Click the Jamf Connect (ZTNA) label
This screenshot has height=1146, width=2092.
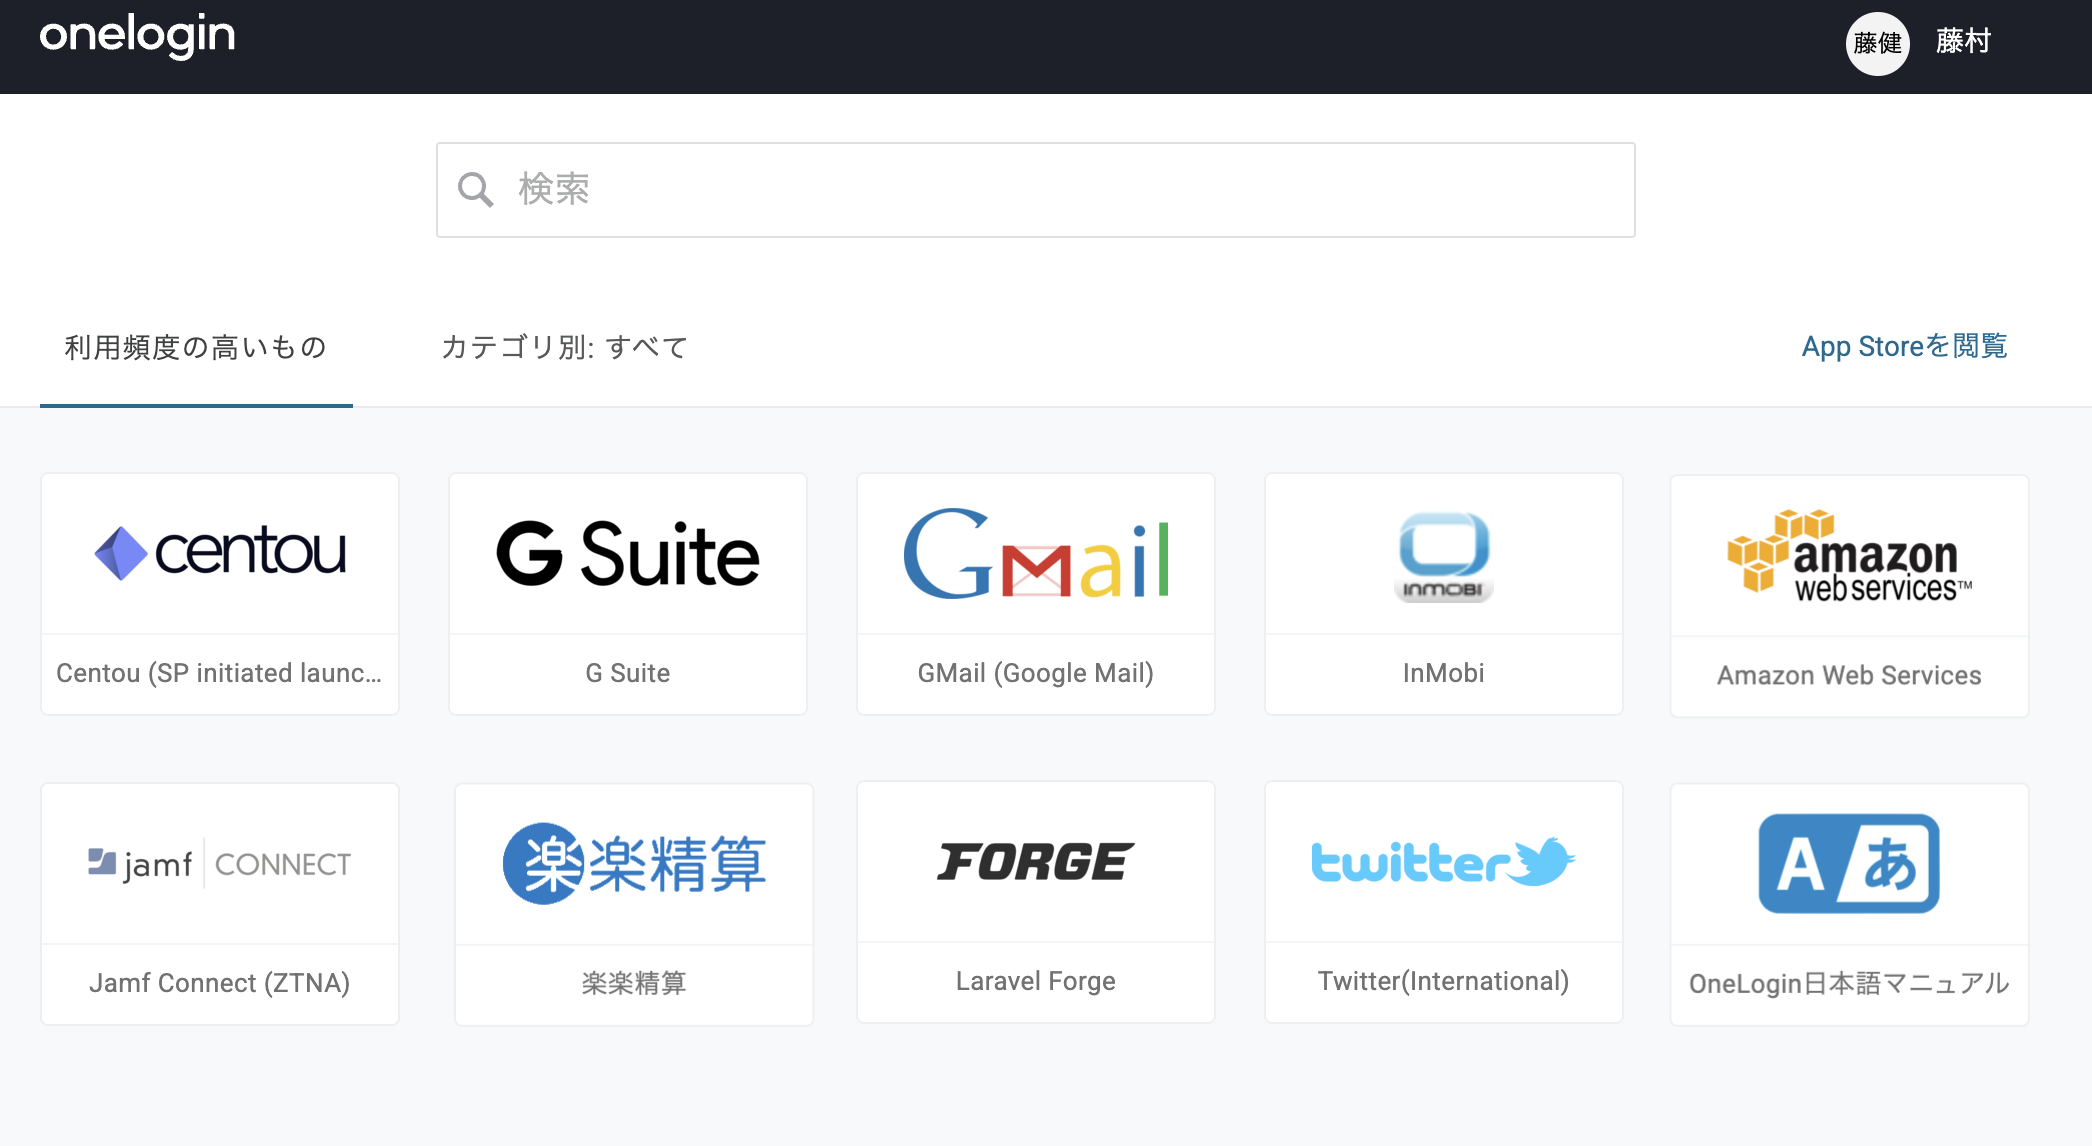[x=220, y=983]
